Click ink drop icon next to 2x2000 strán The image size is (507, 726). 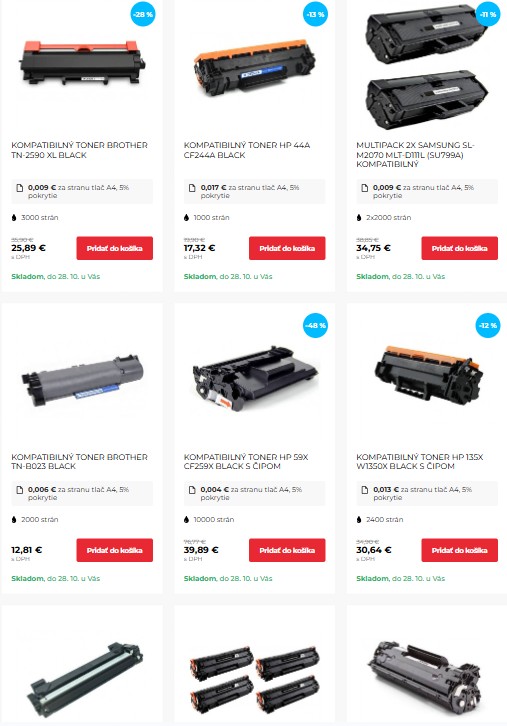pyautogui.click(x=359, y=217)
